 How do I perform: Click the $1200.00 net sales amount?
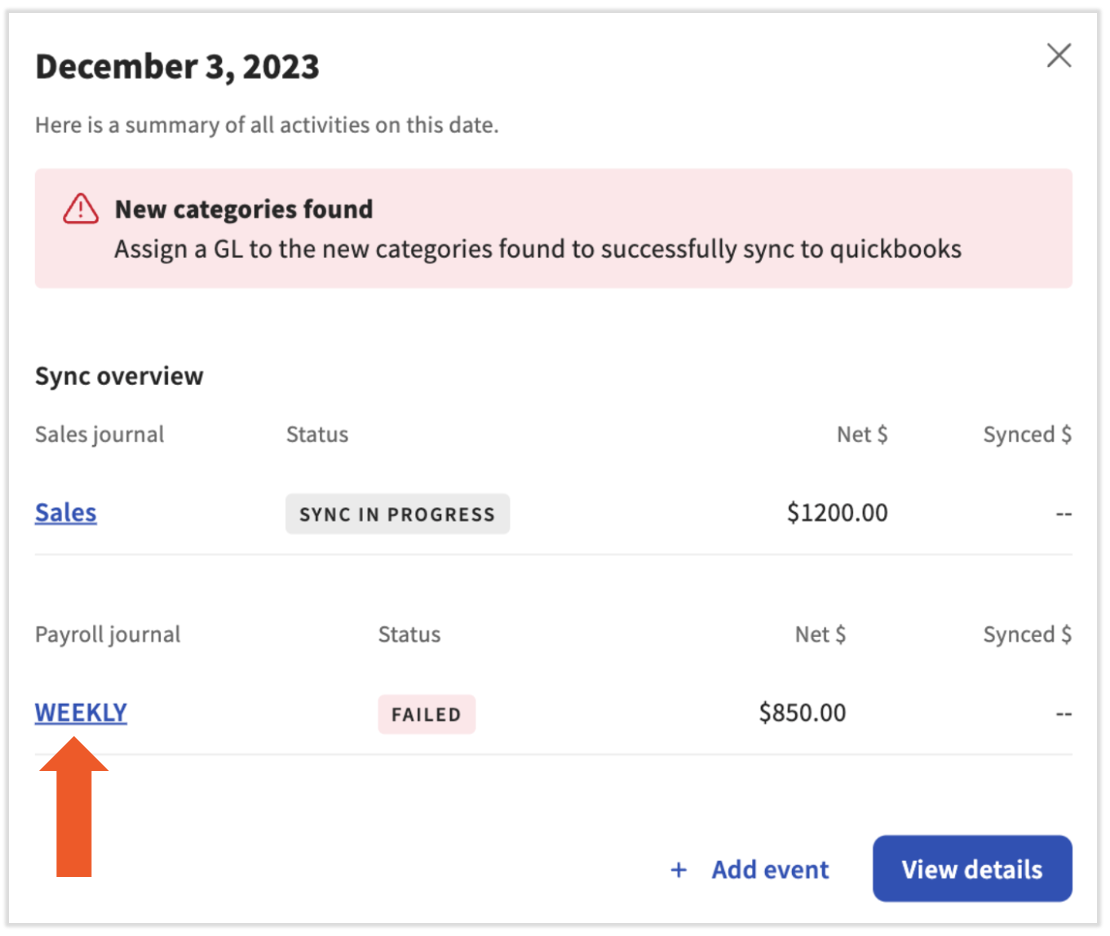coord(837,513)
